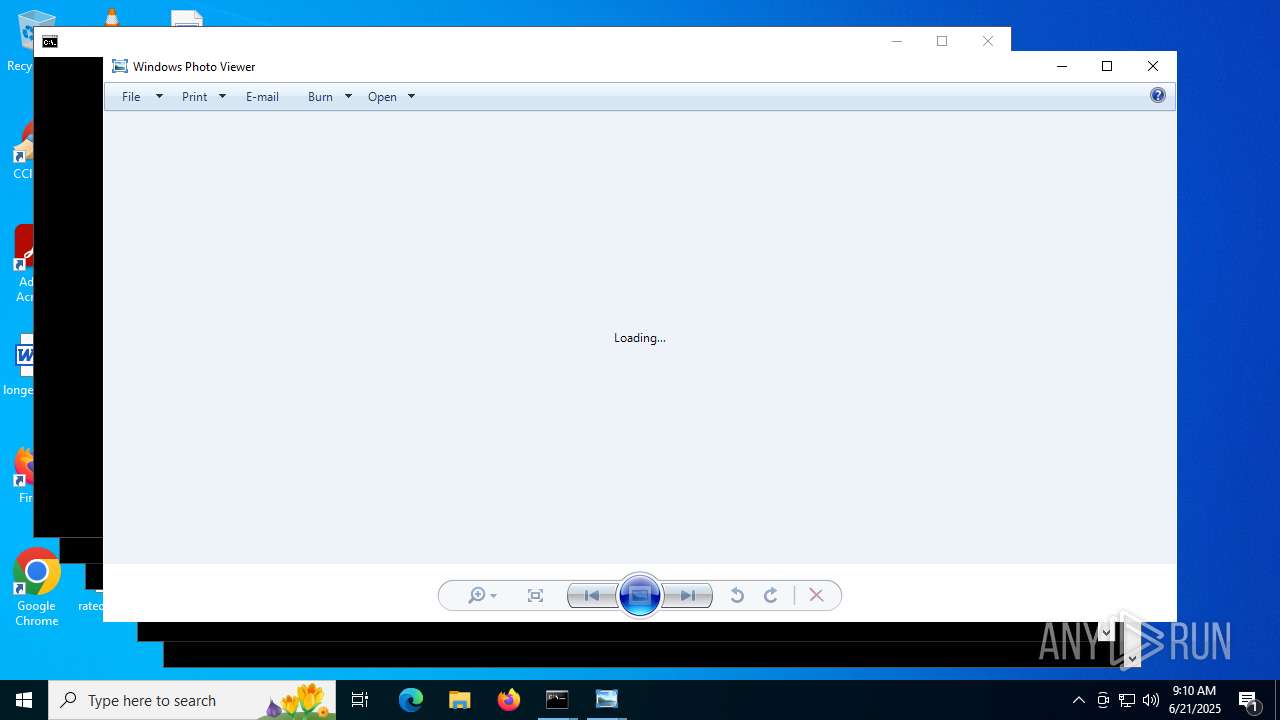This screenshot has height=720, width=1280.
Task: Expand the Print dropdown arrow
Action: [222, 97]
